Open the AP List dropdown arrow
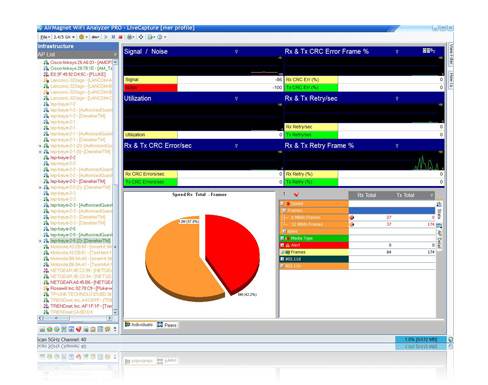Viewport: 488px width, 385px height. click(115, 54)
